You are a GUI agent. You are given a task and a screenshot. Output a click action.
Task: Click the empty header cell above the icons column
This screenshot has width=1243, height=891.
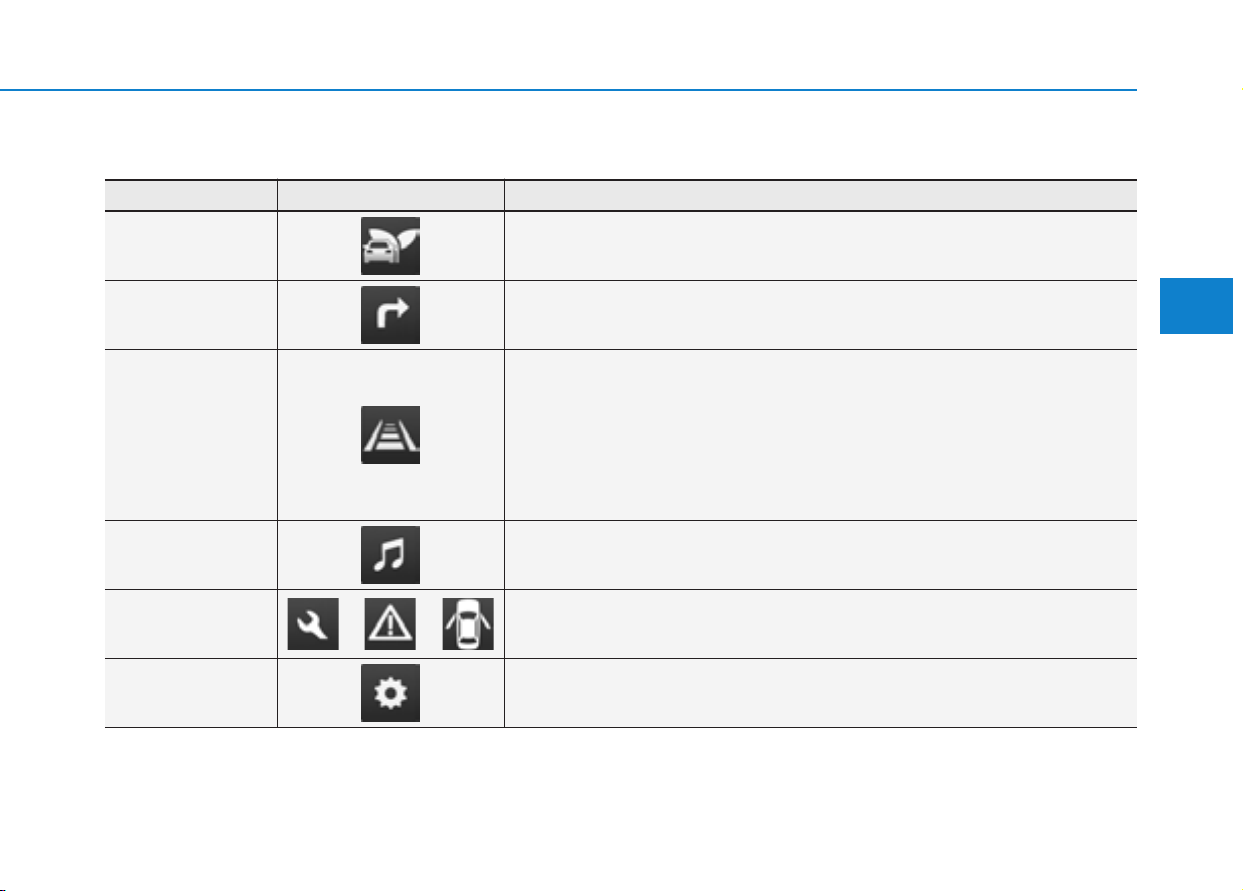click(390, 196)
